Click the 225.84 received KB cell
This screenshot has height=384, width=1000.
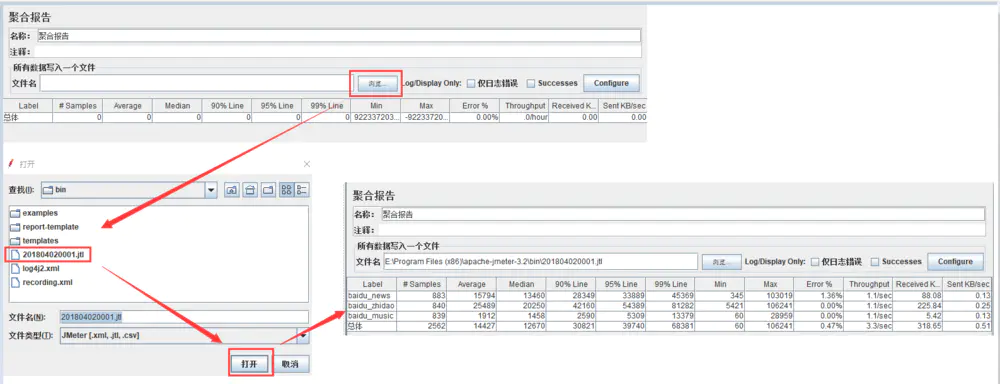[918, 306]
